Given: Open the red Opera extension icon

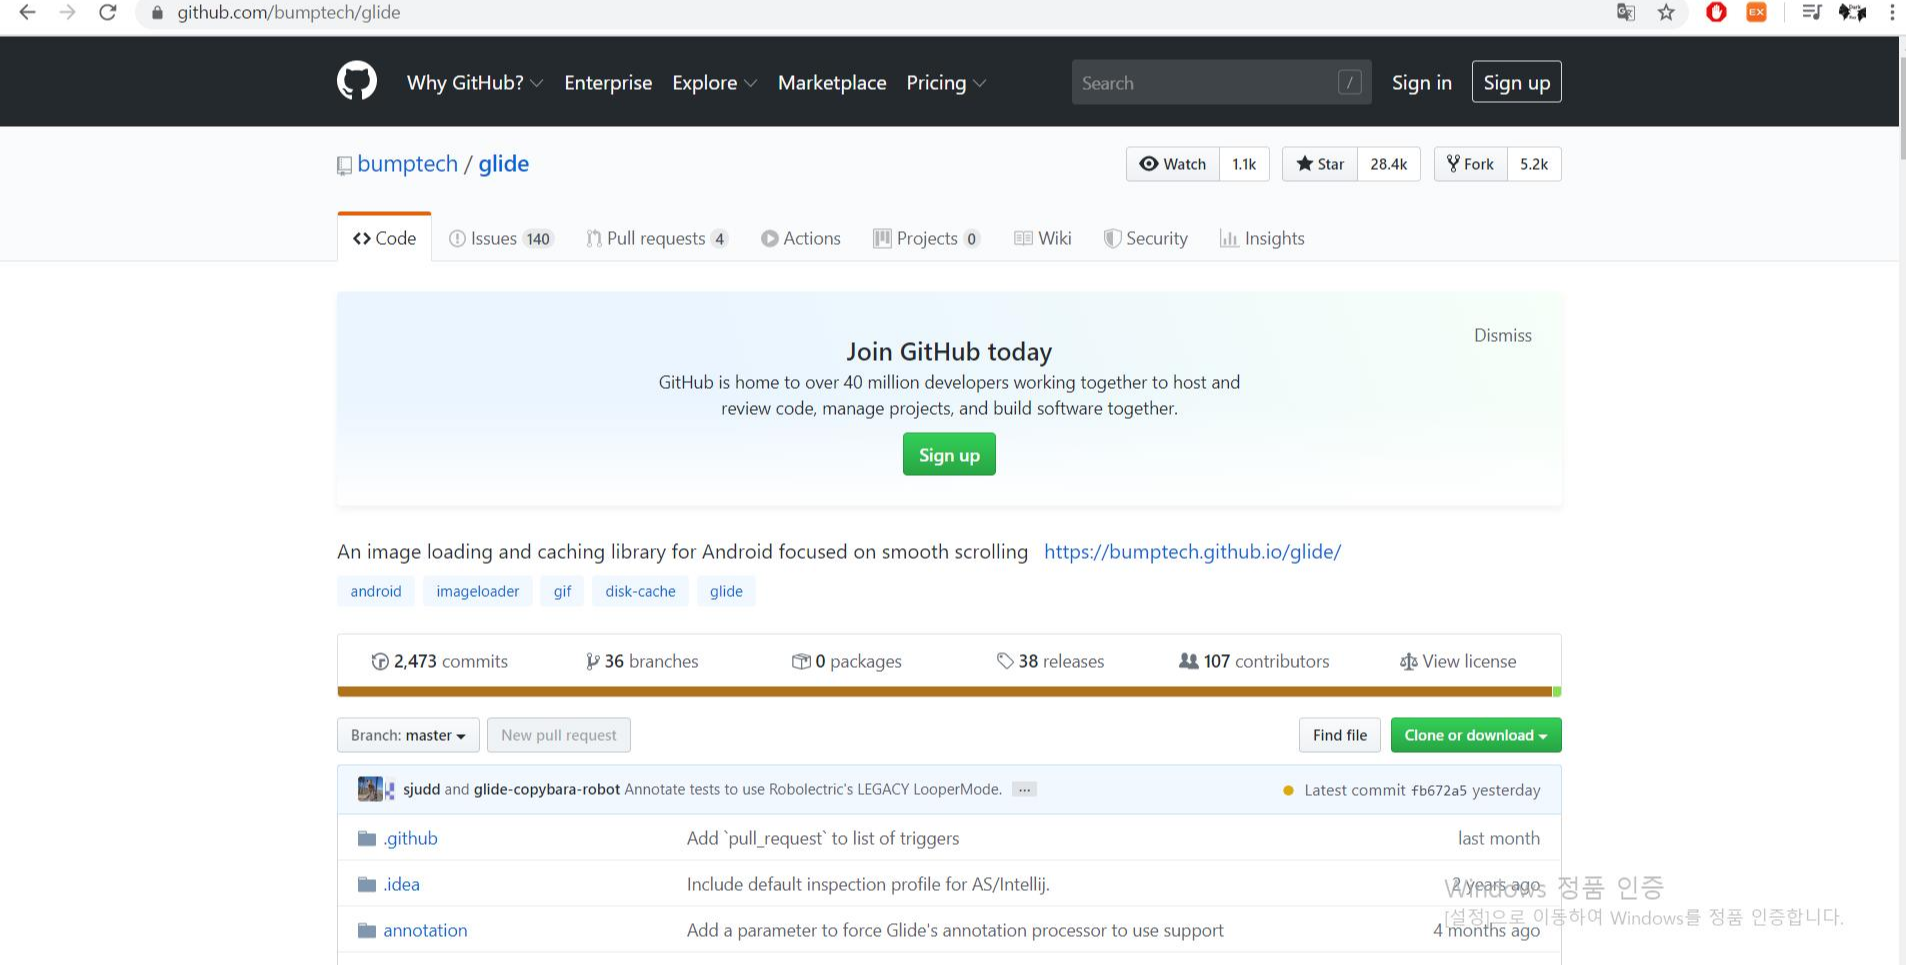Looking at the screenshot, I should click(1716, 12).
